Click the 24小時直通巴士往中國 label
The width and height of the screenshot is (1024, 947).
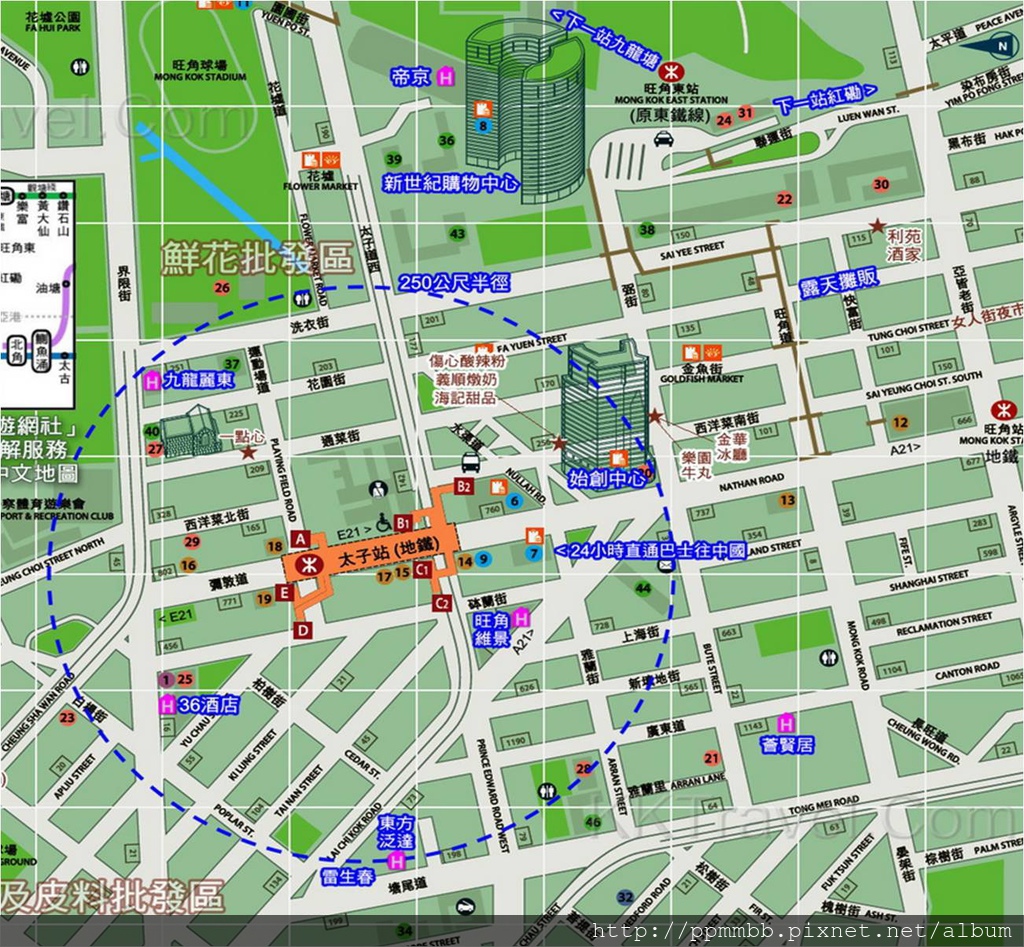(x=650, y=551)
